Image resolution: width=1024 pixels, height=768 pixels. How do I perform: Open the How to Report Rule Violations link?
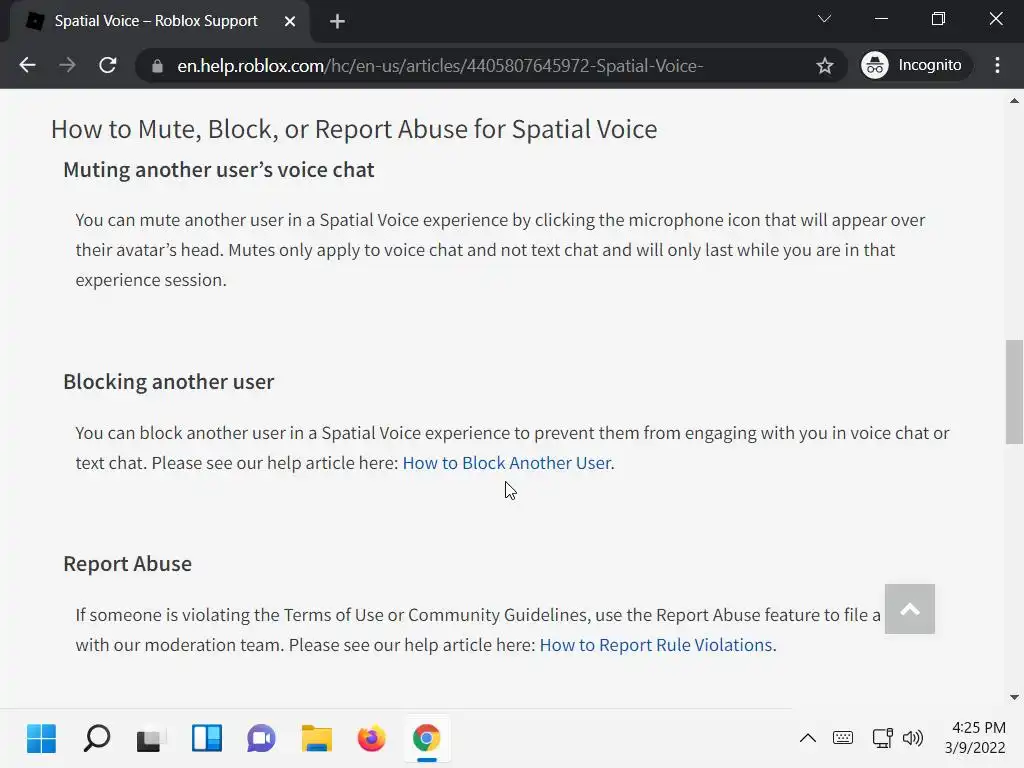click(x=655, y=645)
